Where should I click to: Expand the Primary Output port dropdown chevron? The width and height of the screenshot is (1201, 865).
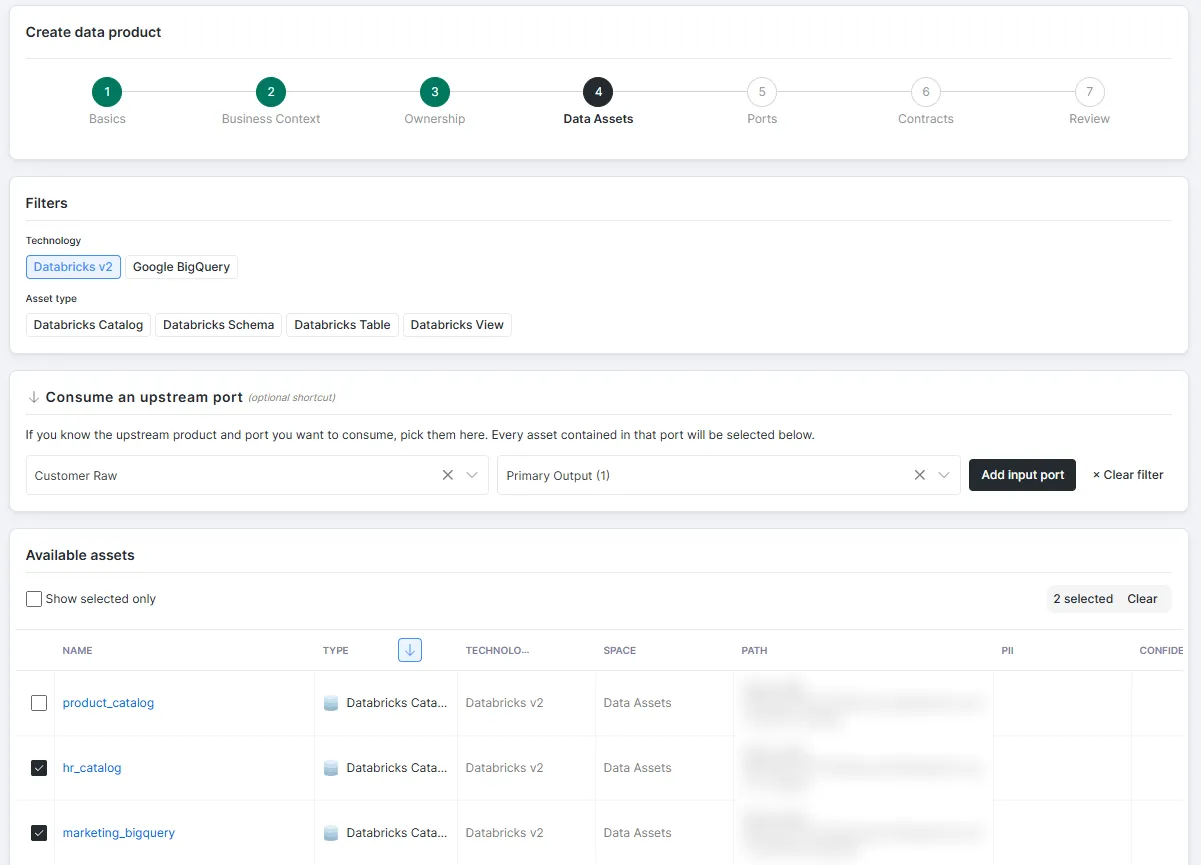coord(944,475)
